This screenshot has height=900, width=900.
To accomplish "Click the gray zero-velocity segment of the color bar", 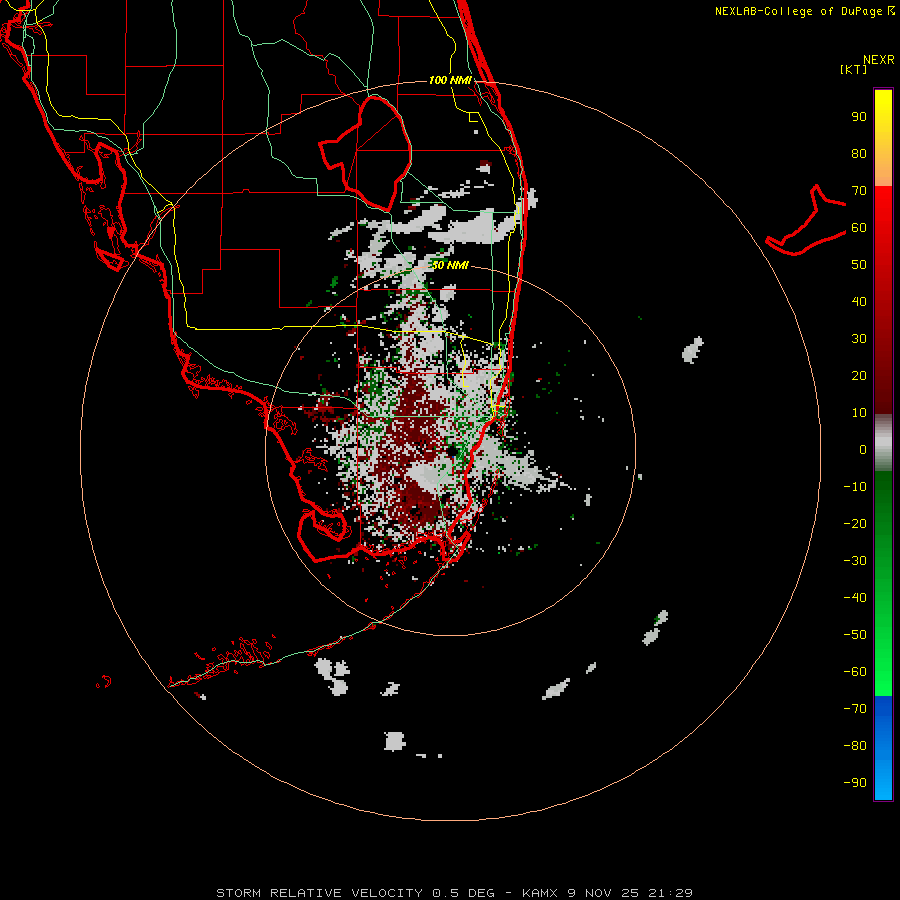I will click(x=883, y=443).
